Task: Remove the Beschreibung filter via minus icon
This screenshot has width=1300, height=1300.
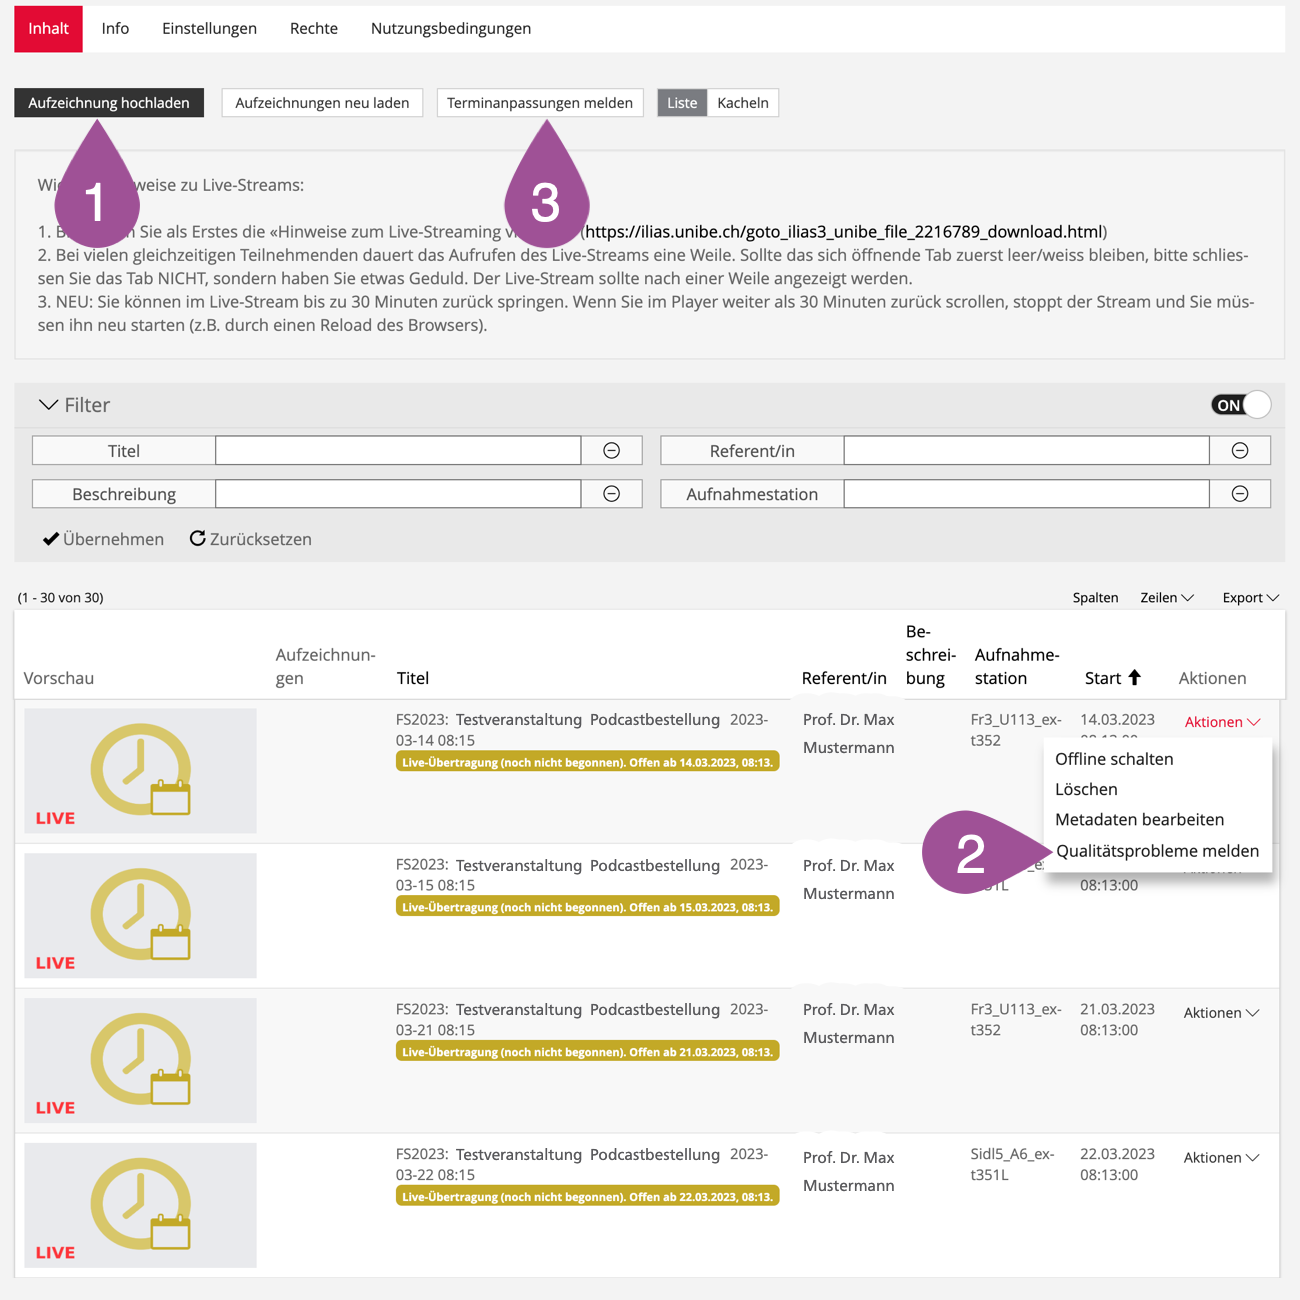Action: (611, 494)
